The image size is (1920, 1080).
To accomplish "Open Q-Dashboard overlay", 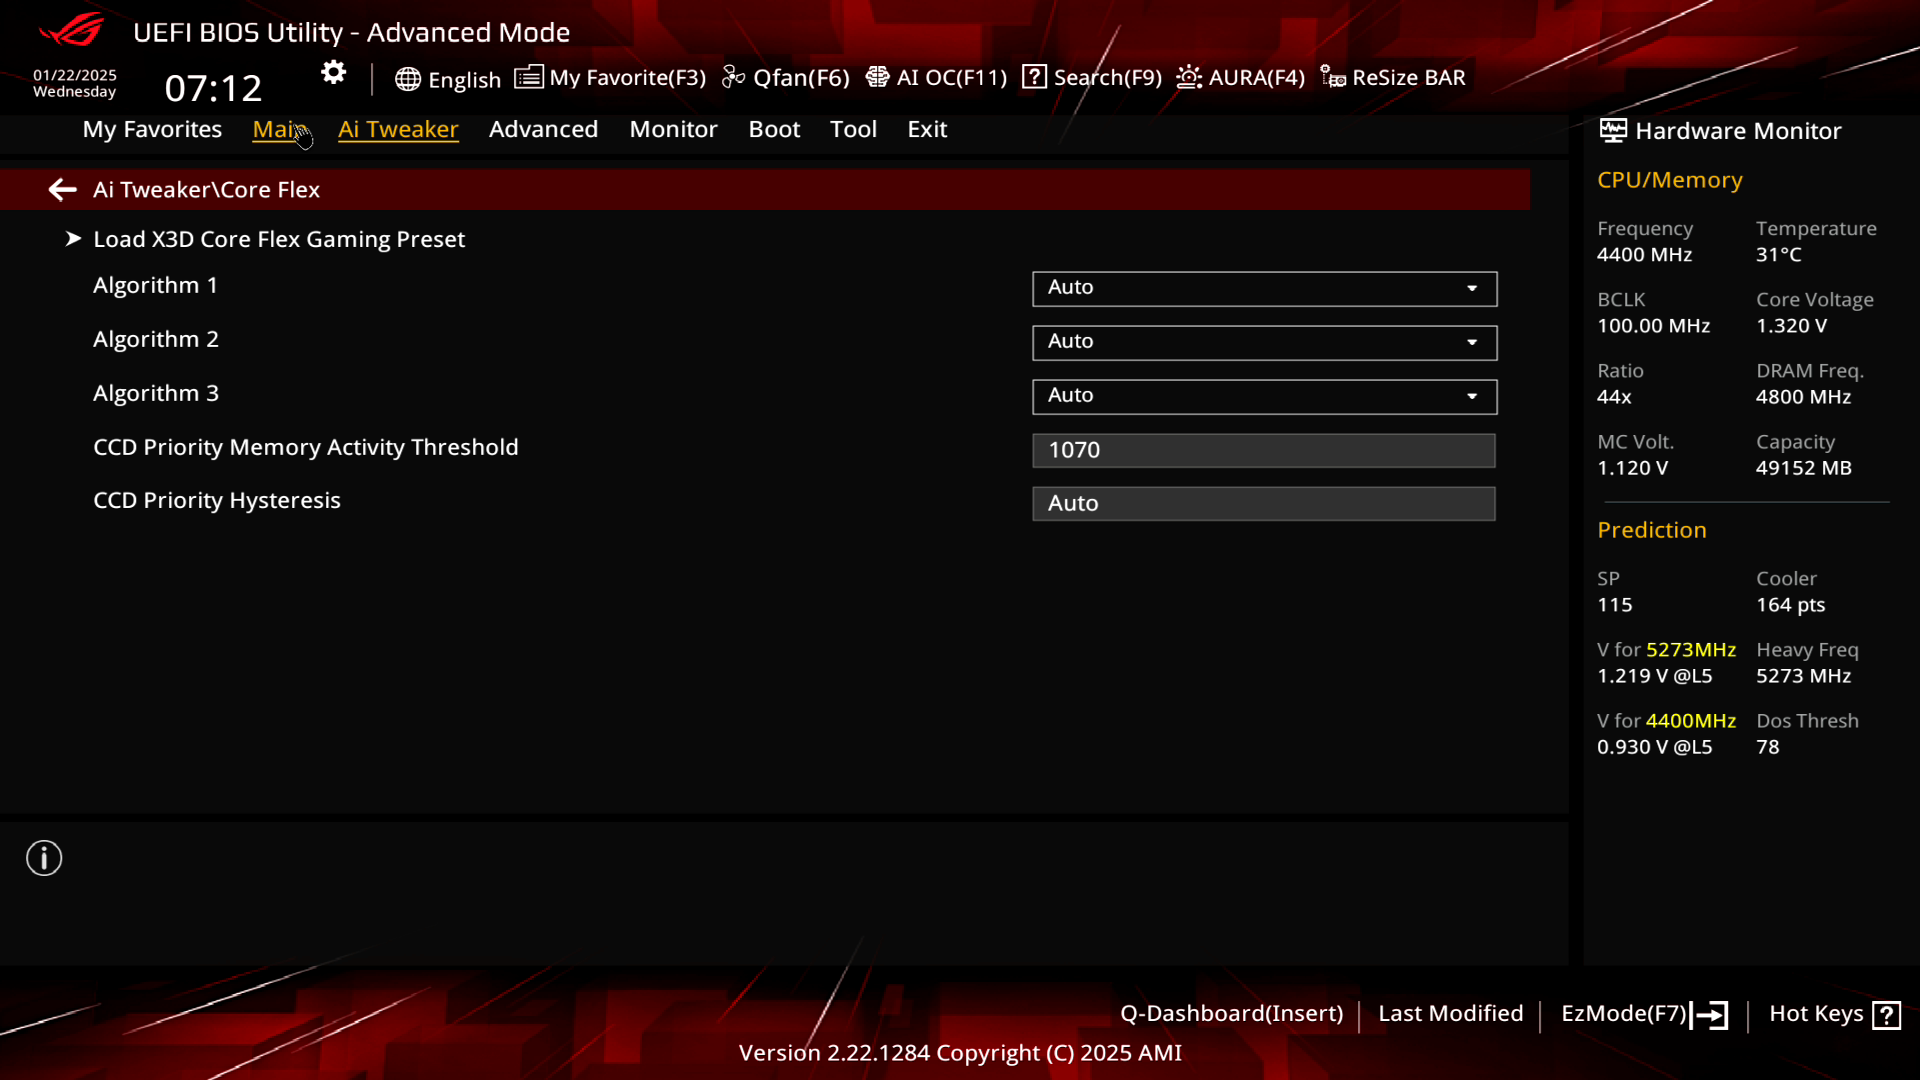I will click(x=1230, y=1013).
